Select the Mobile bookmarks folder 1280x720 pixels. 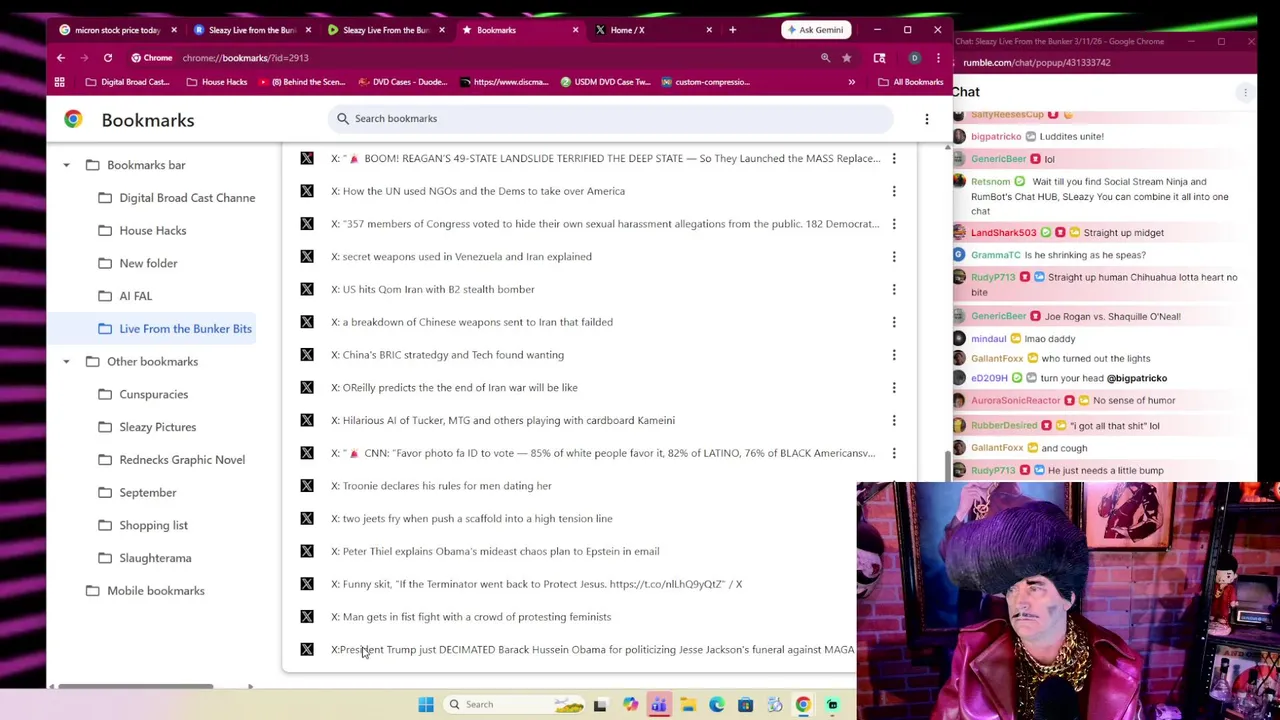[x=145, y=591]
